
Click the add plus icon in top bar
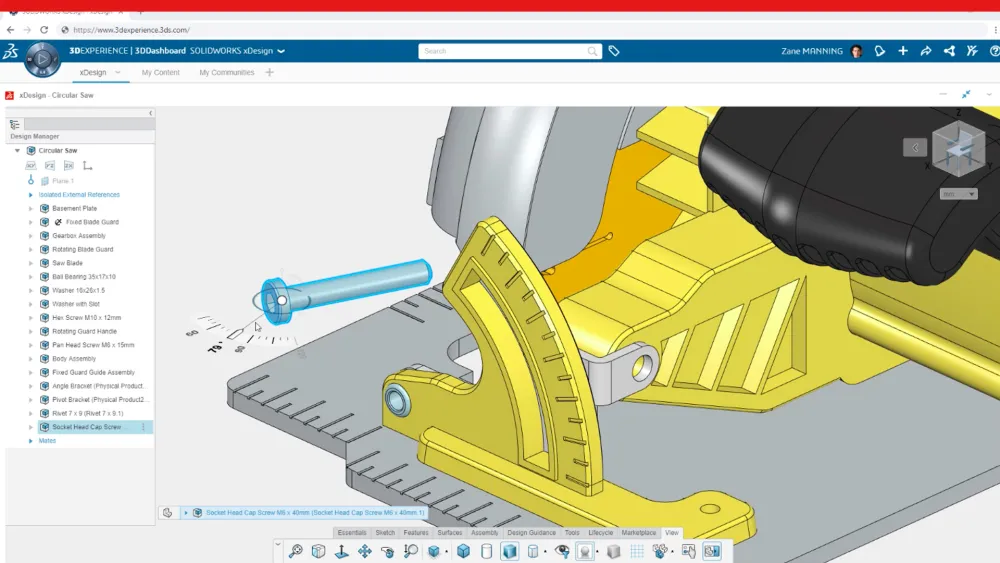click(x=903, y=51)
